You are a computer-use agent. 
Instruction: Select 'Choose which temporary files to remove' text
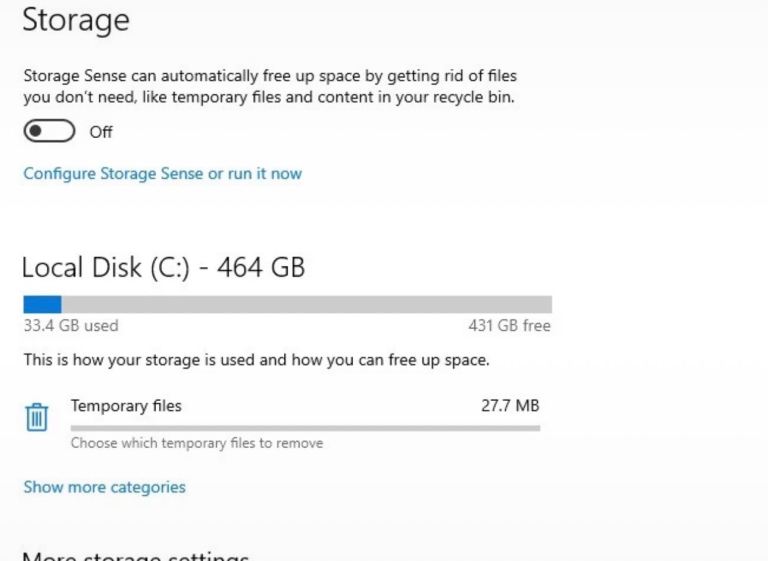click(x=197, y=443)
